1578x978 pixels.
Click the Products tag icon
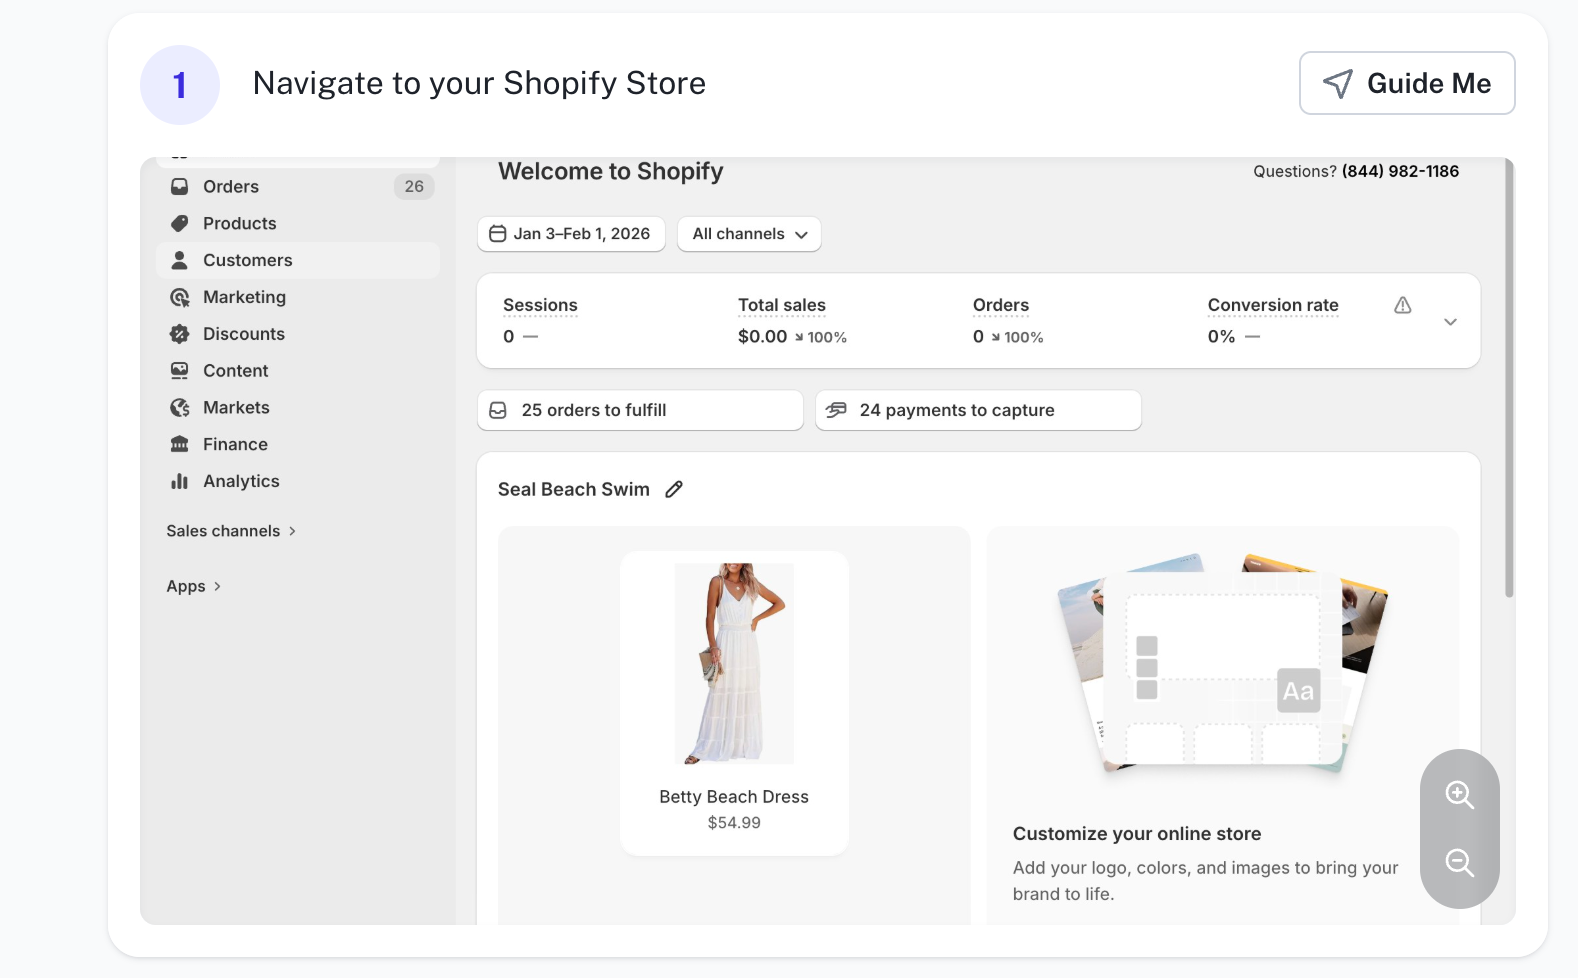[x=180, y=224]
